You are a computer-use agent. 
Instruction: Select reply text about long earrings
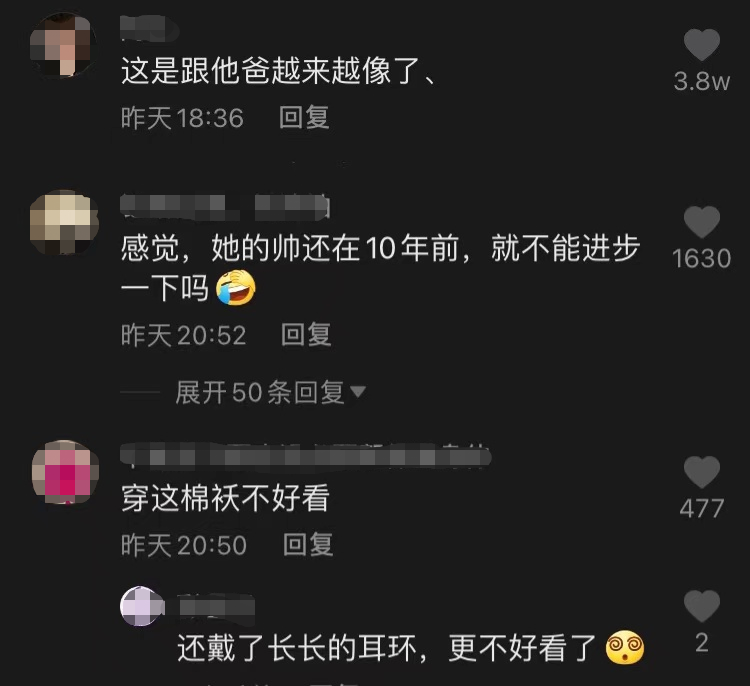pyautogui.click(x=410, y=648)
